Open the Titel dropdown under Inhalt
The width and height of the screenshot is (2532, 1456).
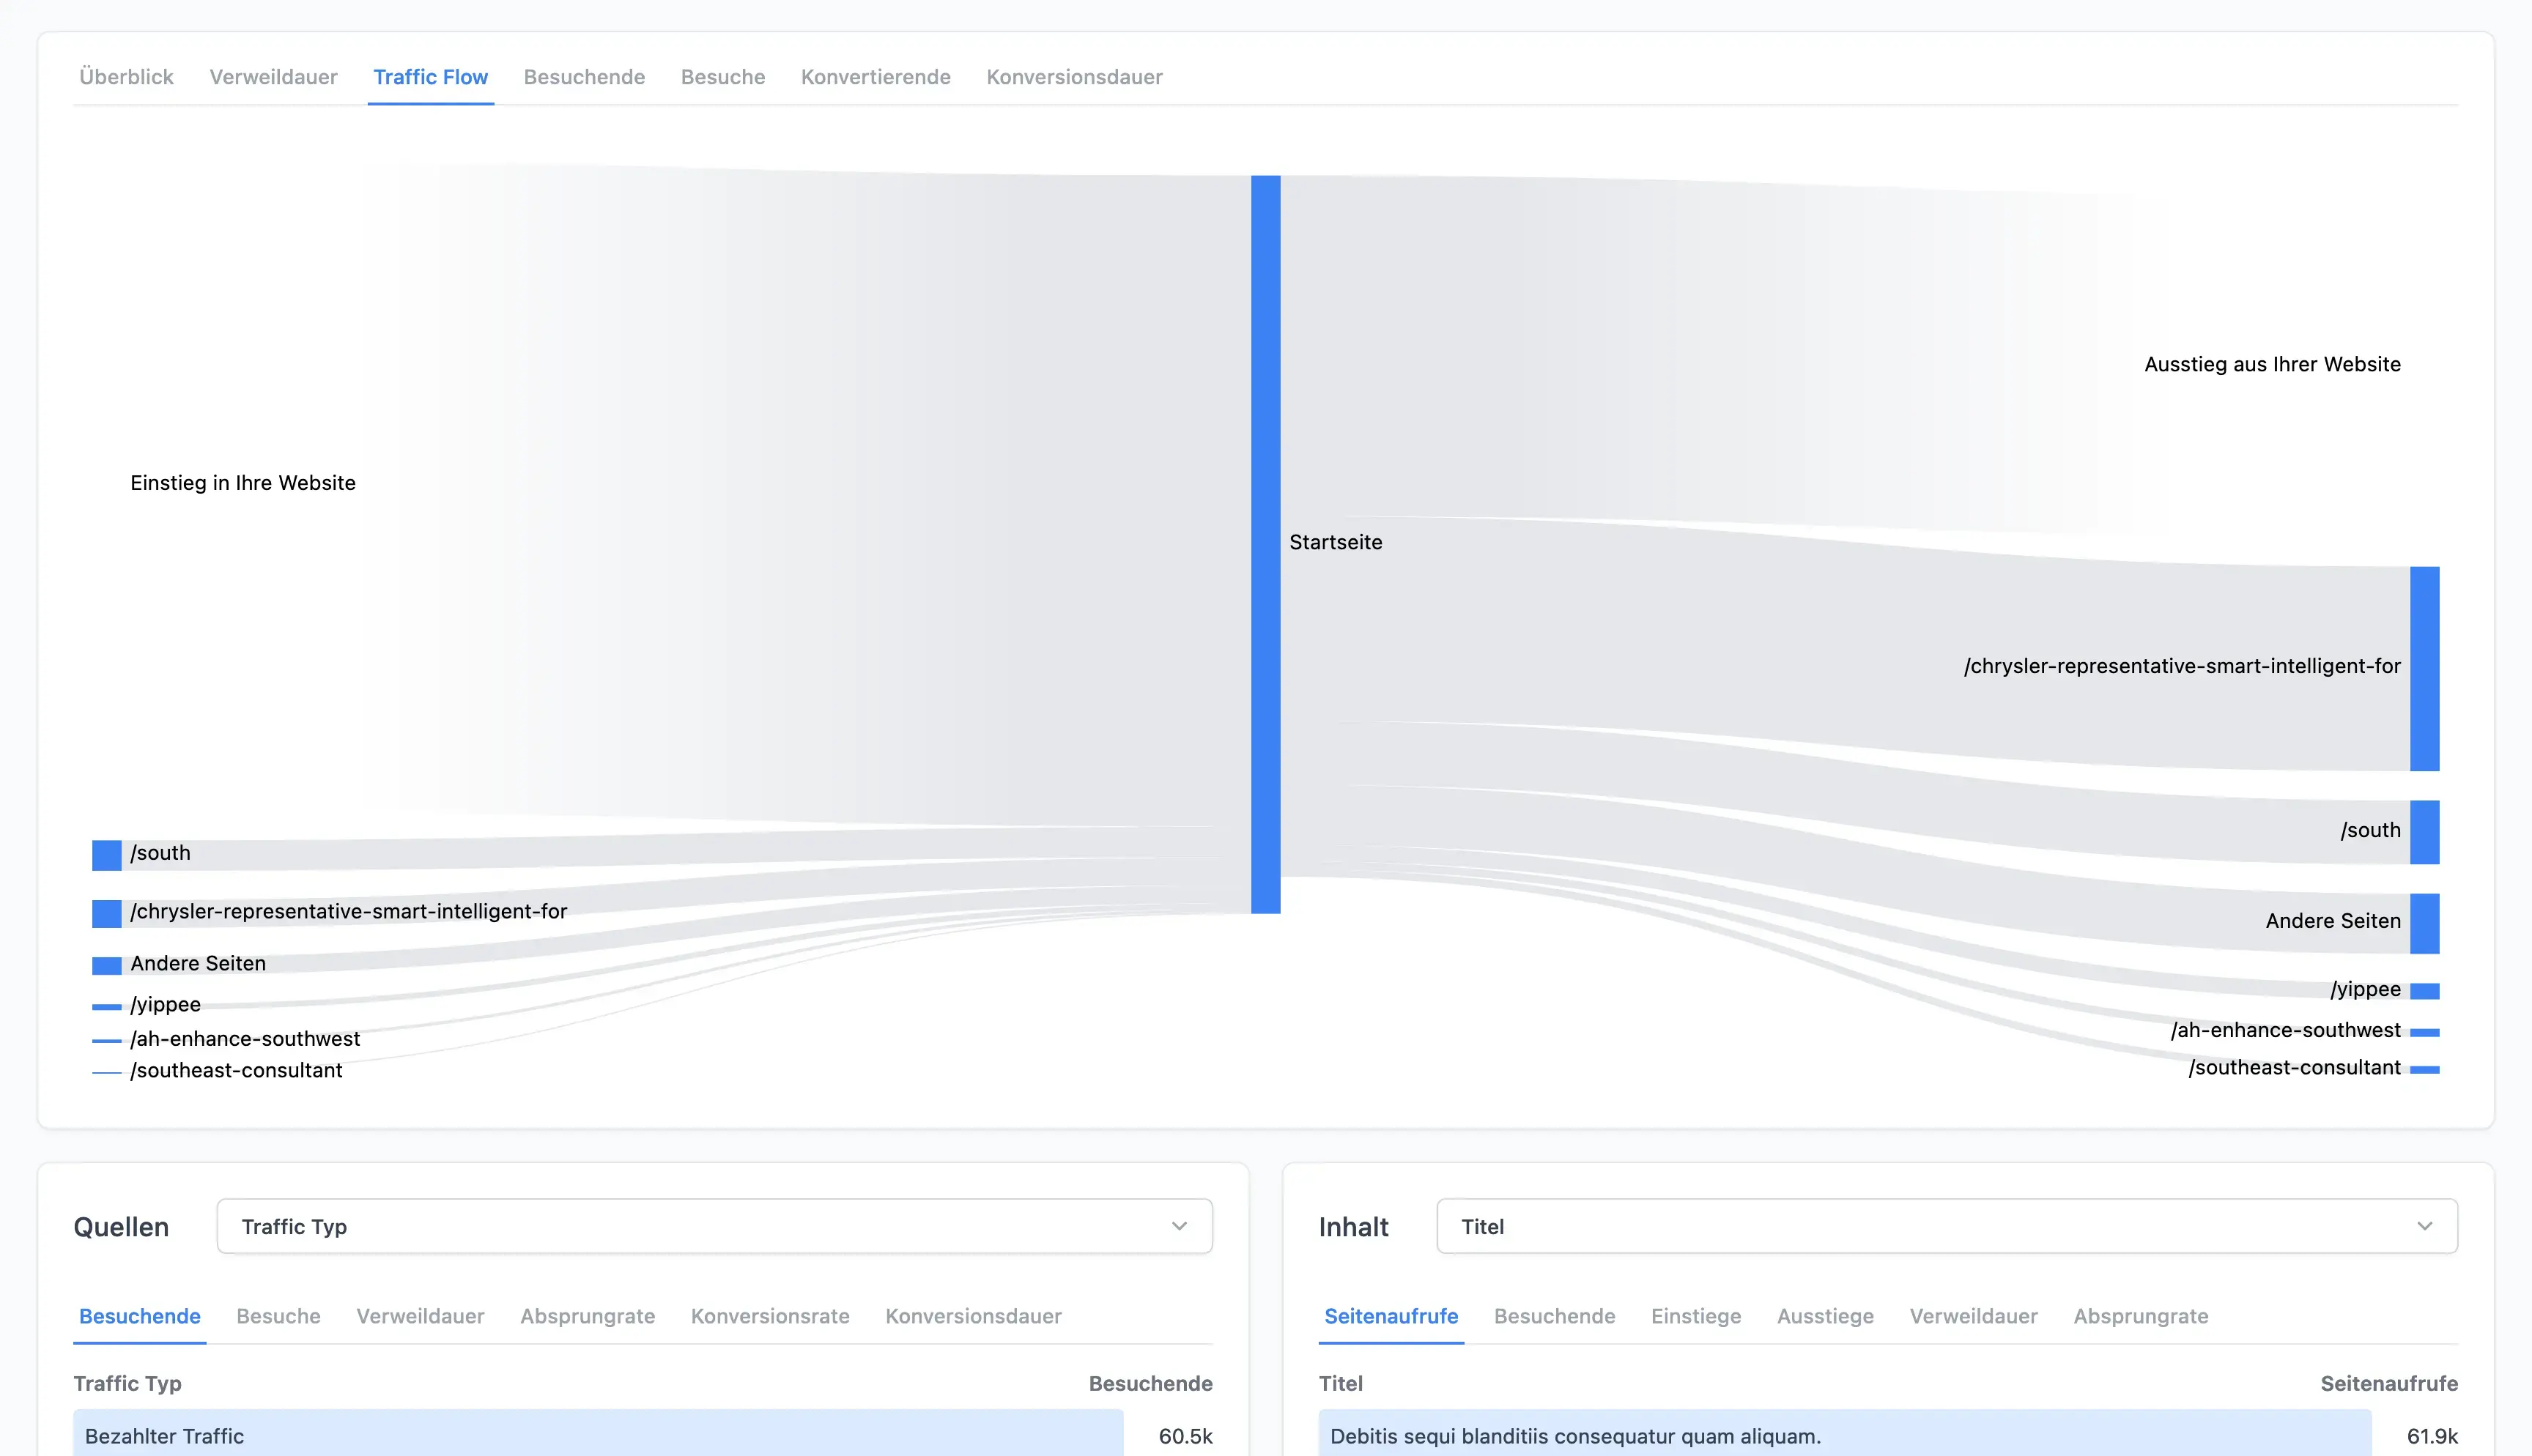click(1946, 1226)
